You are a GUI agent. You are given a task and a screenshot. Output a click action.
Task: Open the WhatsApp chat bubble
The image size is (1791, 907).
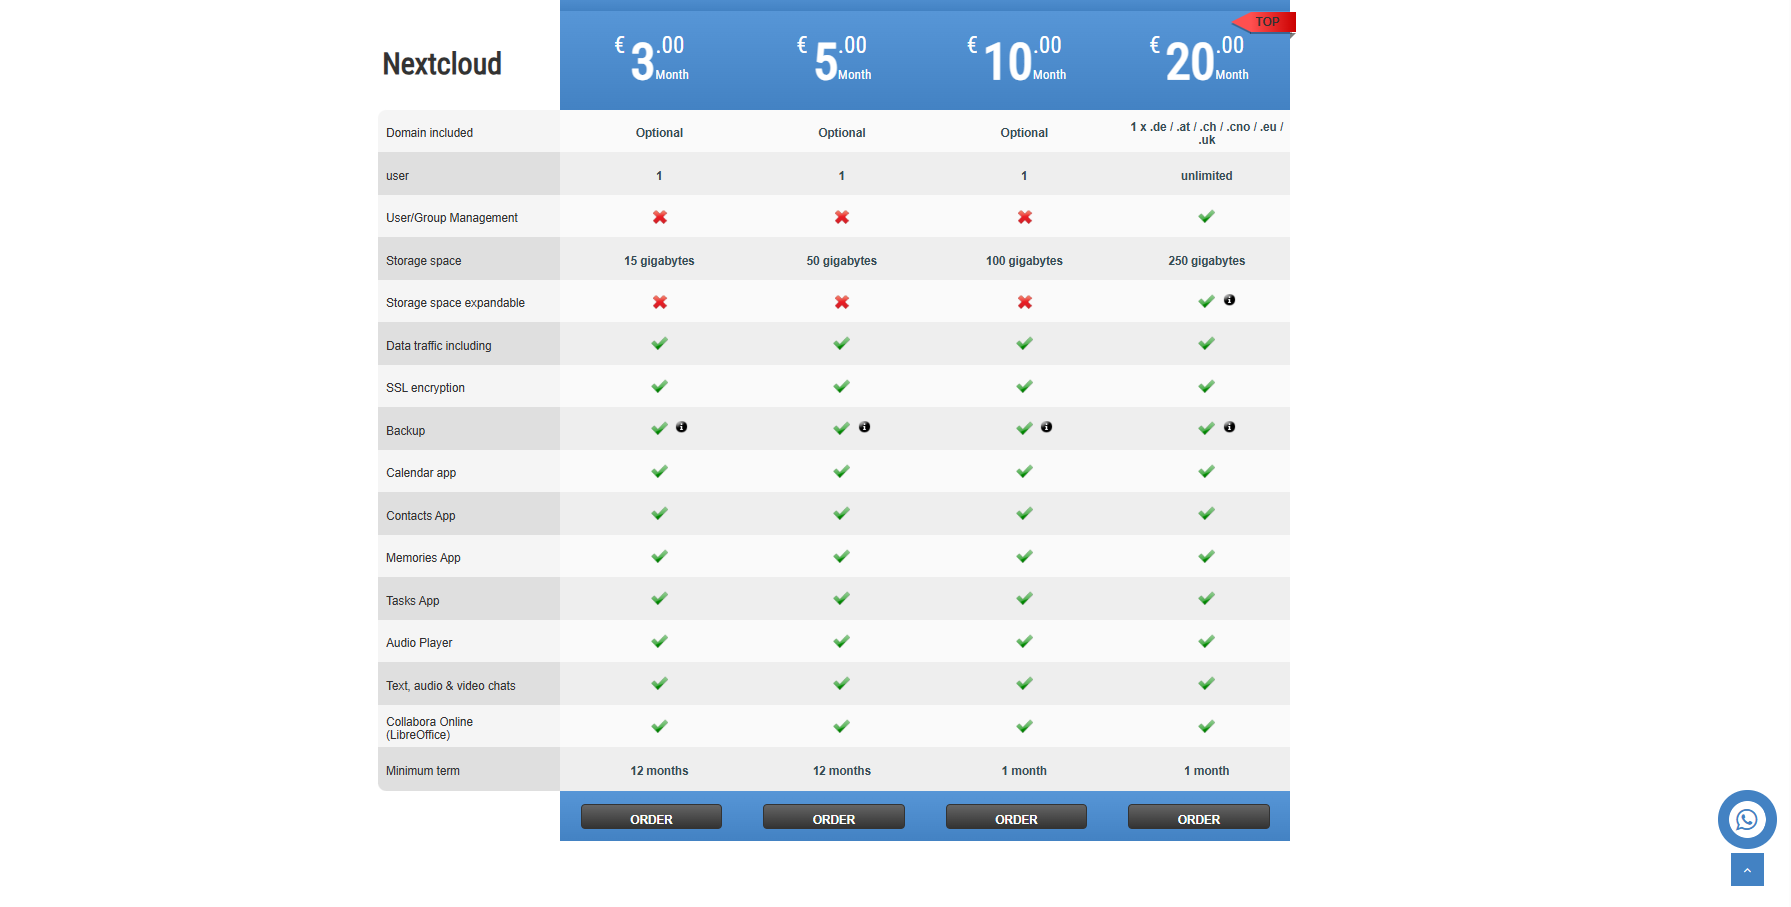click(x=1747, y=820)
